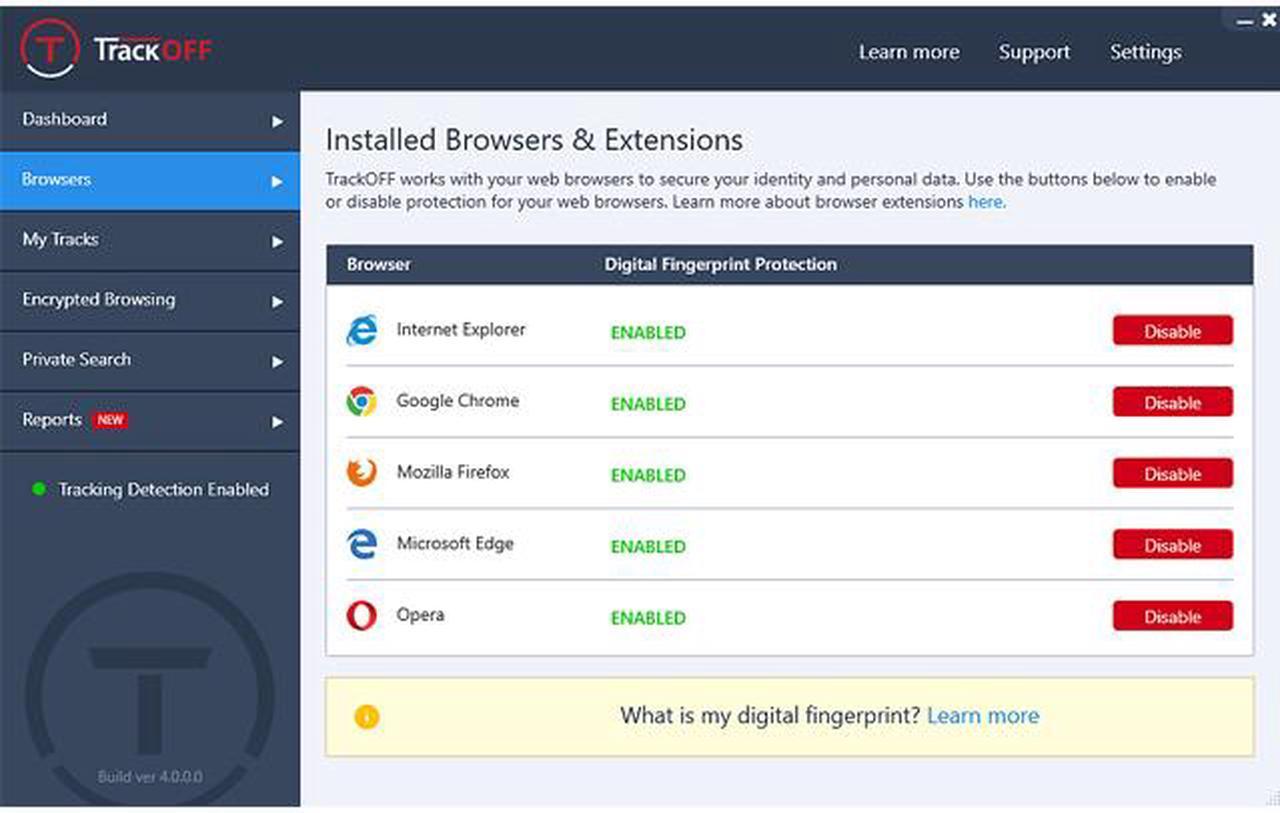Click the Installed Browsers & Extensions heading
Viewport: 1280px width, 813px height.
click(534, 140)
